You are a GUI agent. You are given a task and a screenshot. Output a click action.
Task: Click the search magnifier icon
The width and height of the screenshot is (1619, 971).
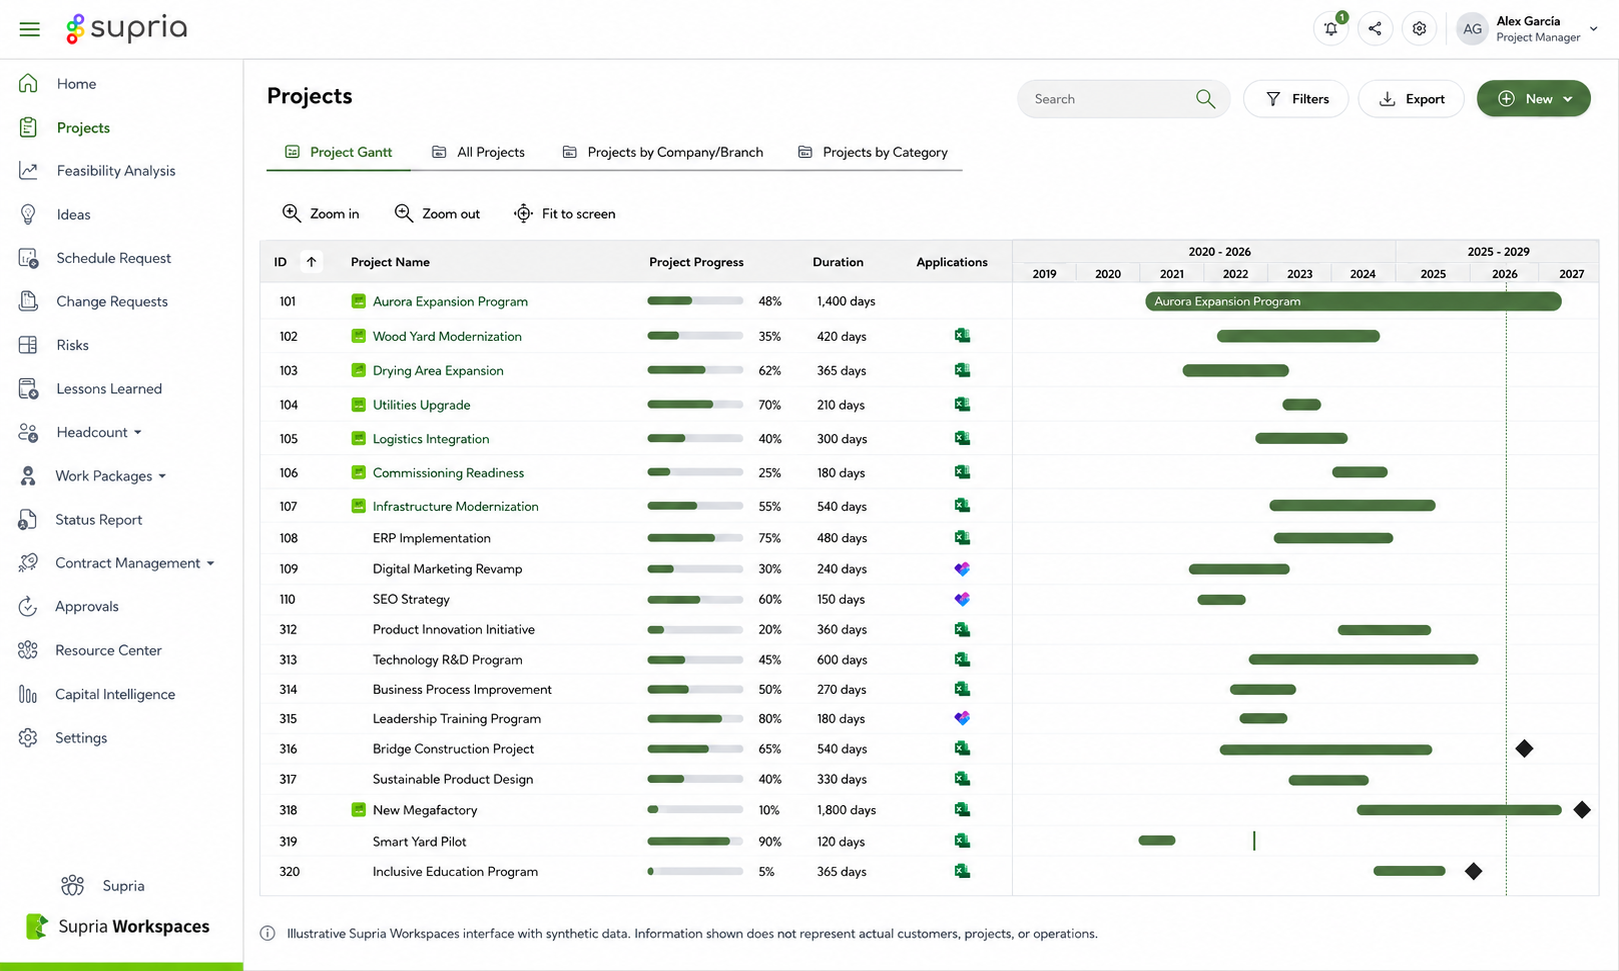point(1205,99)
